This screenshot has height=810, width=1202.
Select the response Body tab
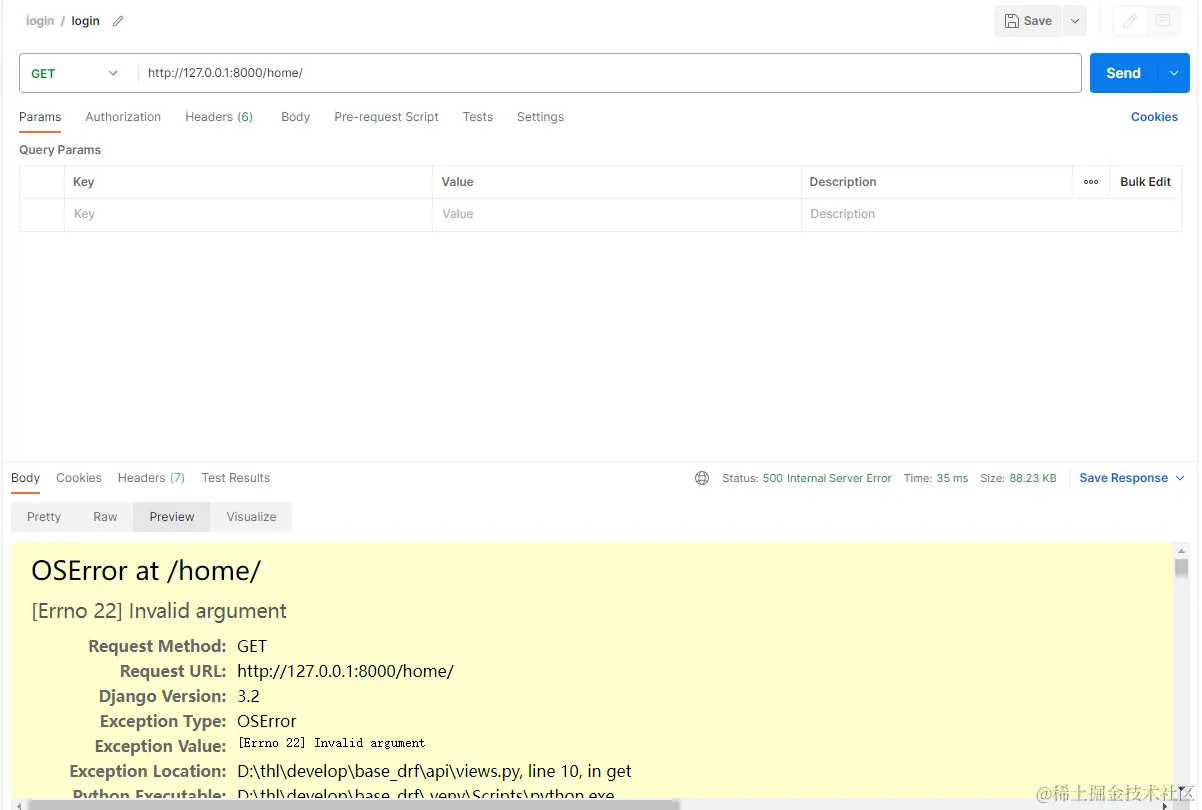click(25, 478)
